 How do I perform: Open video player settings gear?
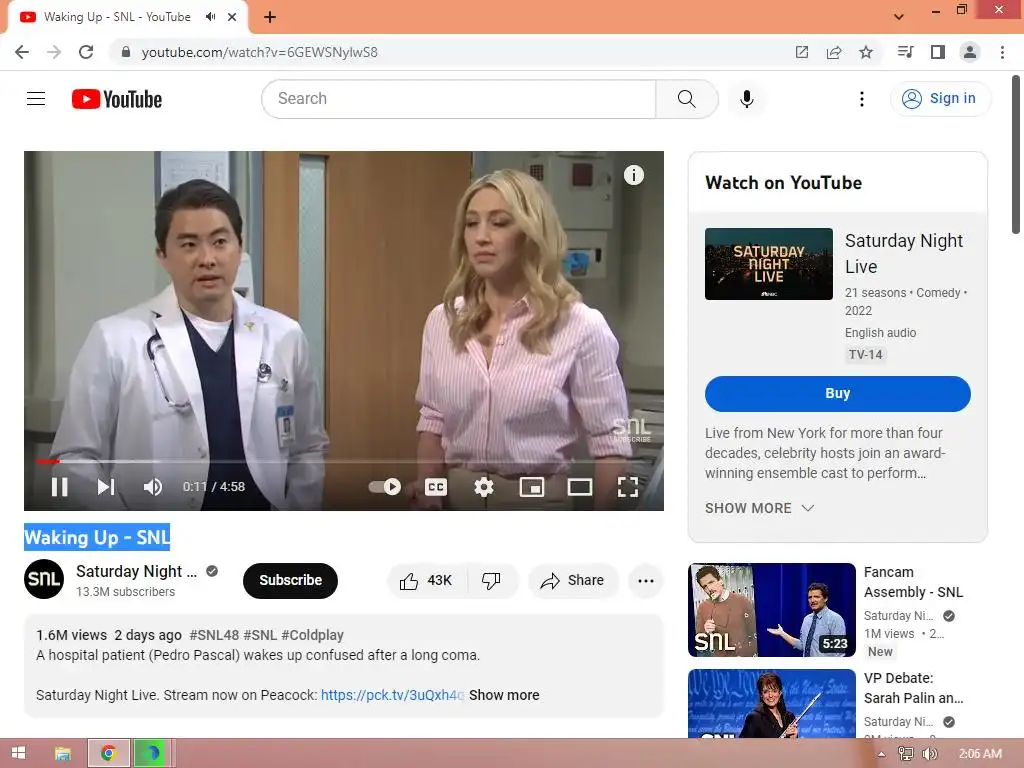[484, 487]
